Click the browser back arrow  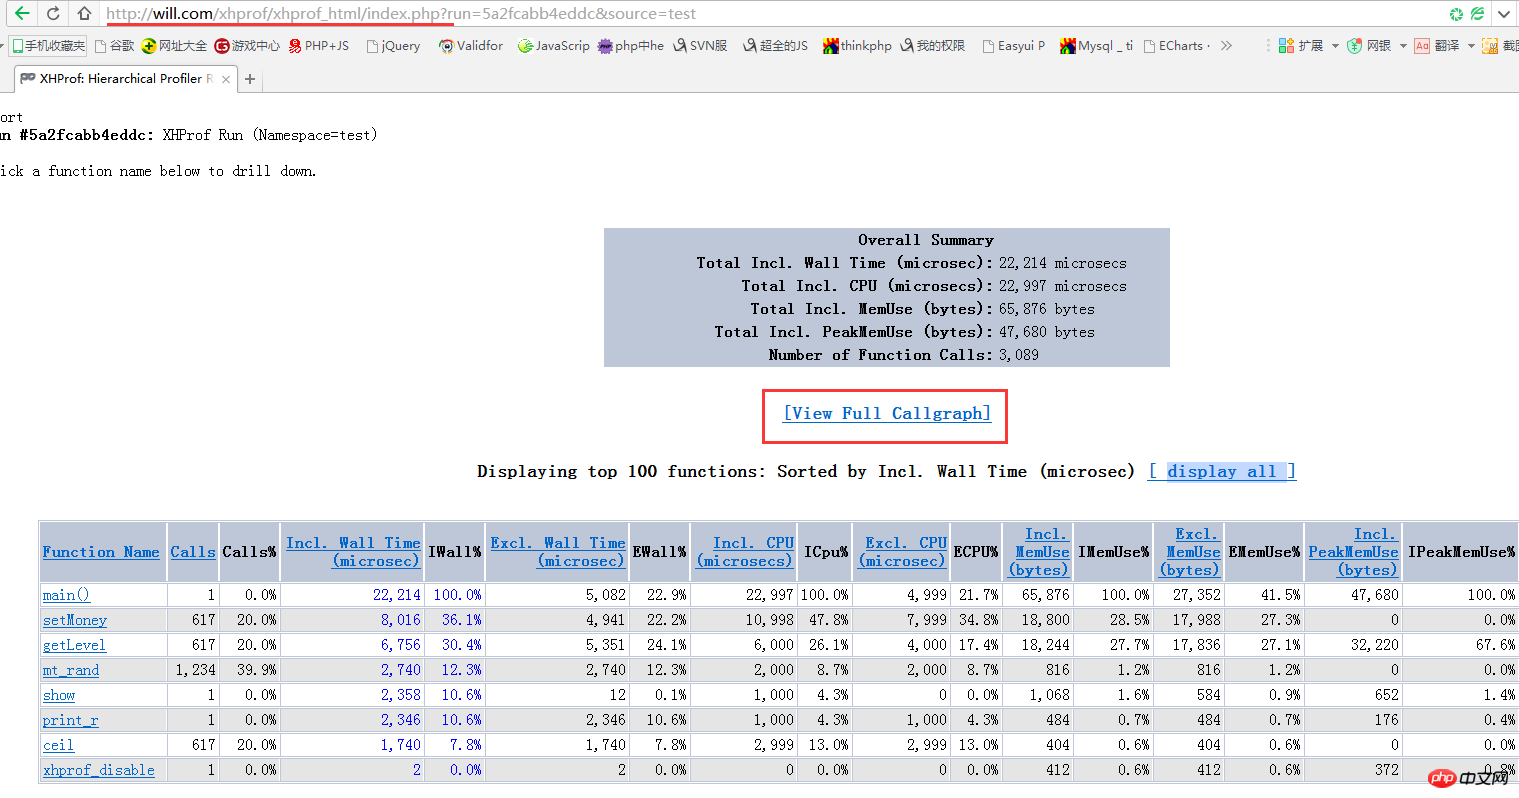[22, 14]
